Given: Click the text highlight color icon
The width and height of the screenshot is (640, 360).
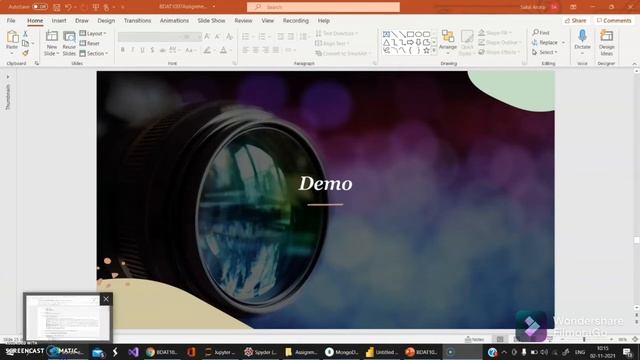Looking at the screenshot, I should pos(207,50).
